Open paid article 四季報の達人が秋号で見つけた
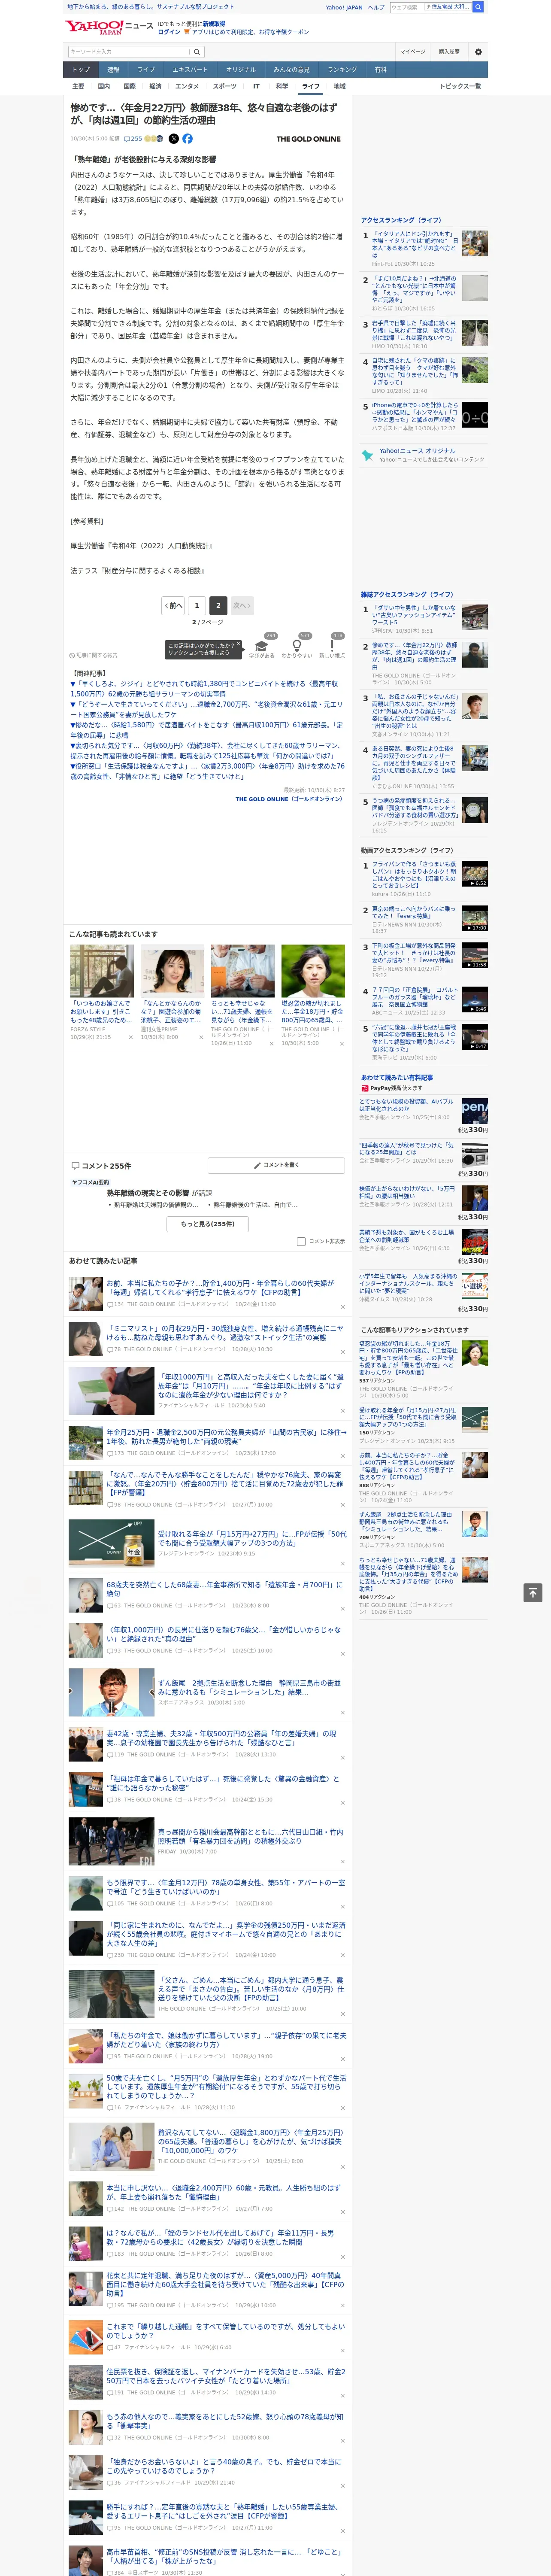Screen dimensions: 551x2576 pyautogui.click(x=407, y=1149)
